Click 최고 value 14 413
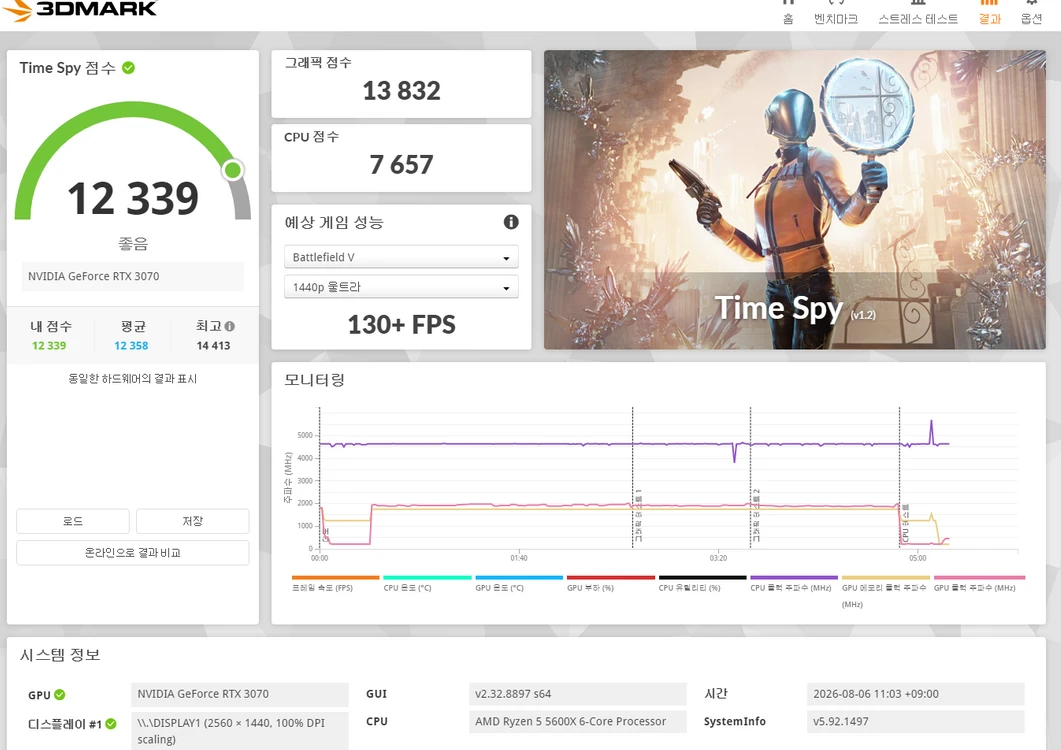Screen dimensions: 1061x750 213,346
